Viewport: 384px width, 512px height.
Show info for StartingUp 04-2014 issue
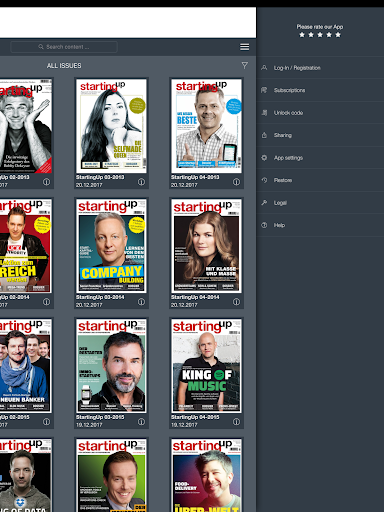pos(236,302)
